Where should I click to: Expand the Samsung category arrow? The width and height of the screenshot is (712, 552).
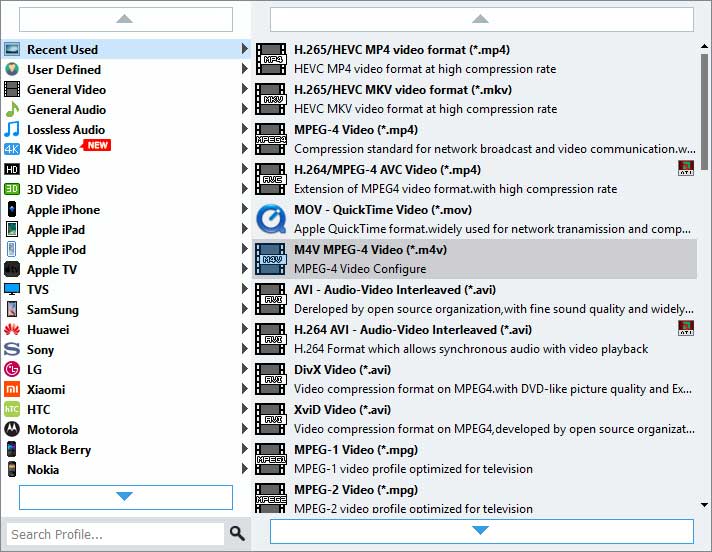click(x=244, y=310)
